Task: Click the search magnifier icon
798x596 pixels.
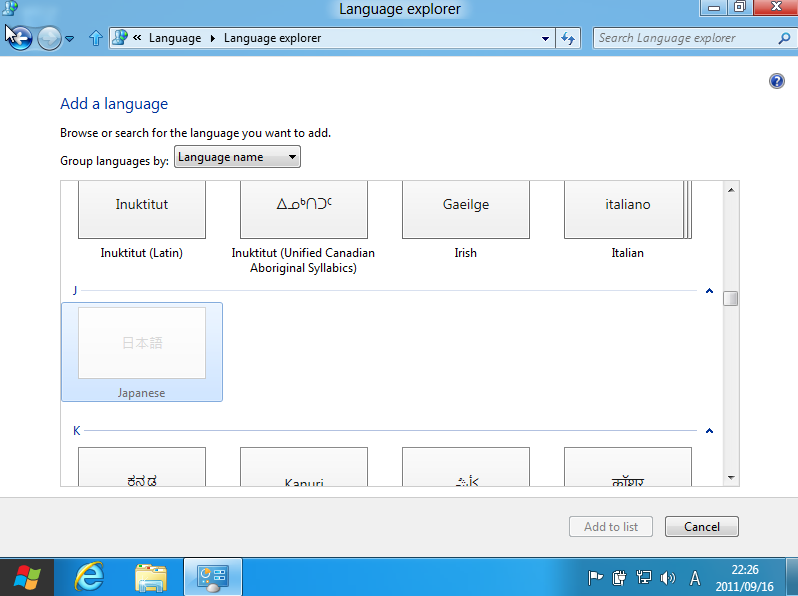Action: point(783,39)
